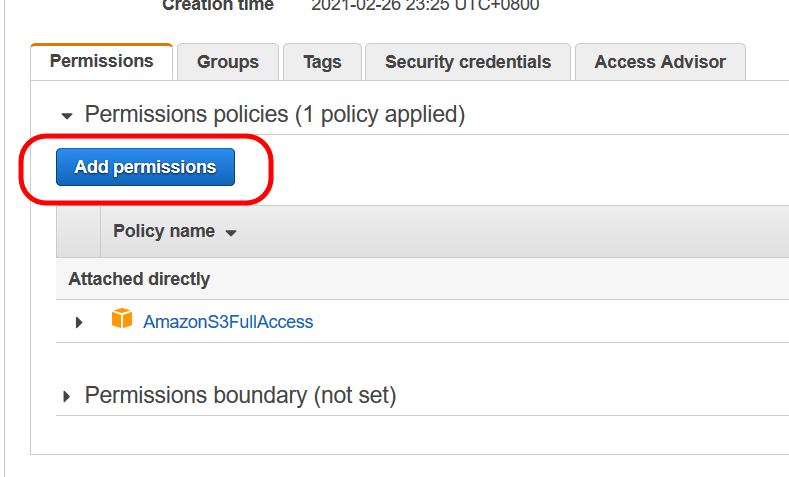Select the Tags tab
Viewport: 789px width, 477px height.
322,62
